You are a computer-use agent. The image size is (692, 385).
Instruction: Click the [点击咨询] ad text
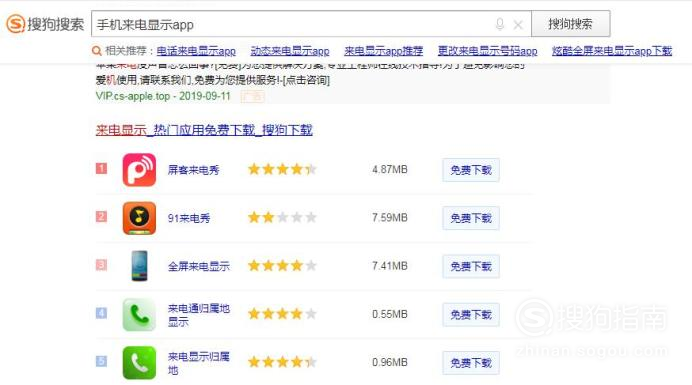[x=306, y=80]
